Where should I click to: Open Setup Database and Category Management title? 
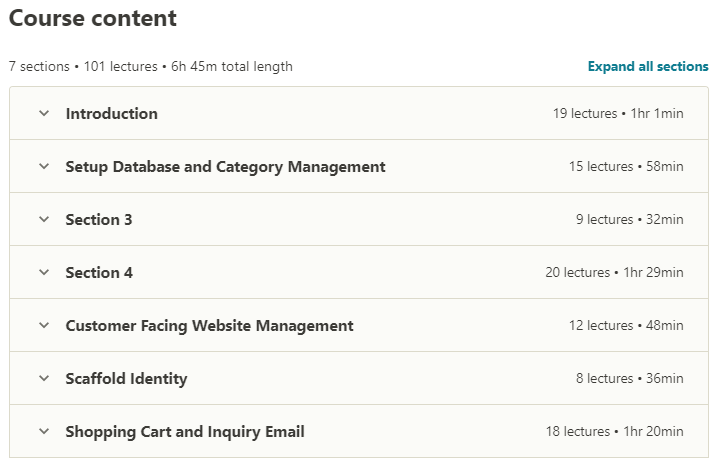coord(225,167)
